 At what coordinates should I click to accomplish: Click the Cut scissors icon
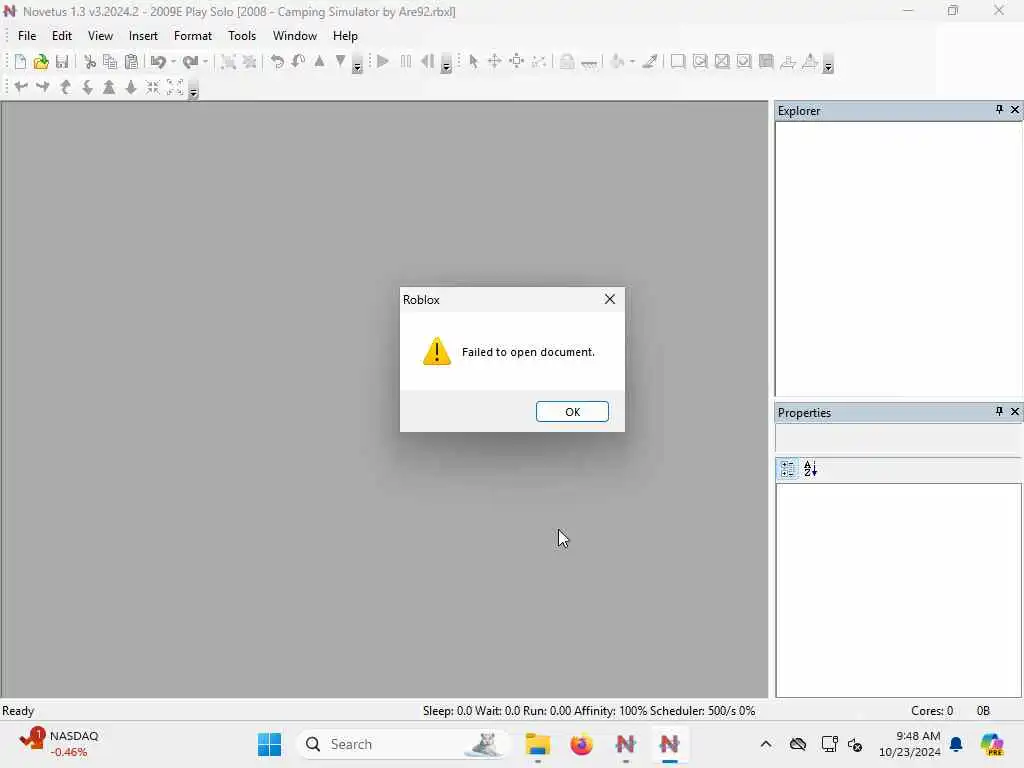pos(90,62)
